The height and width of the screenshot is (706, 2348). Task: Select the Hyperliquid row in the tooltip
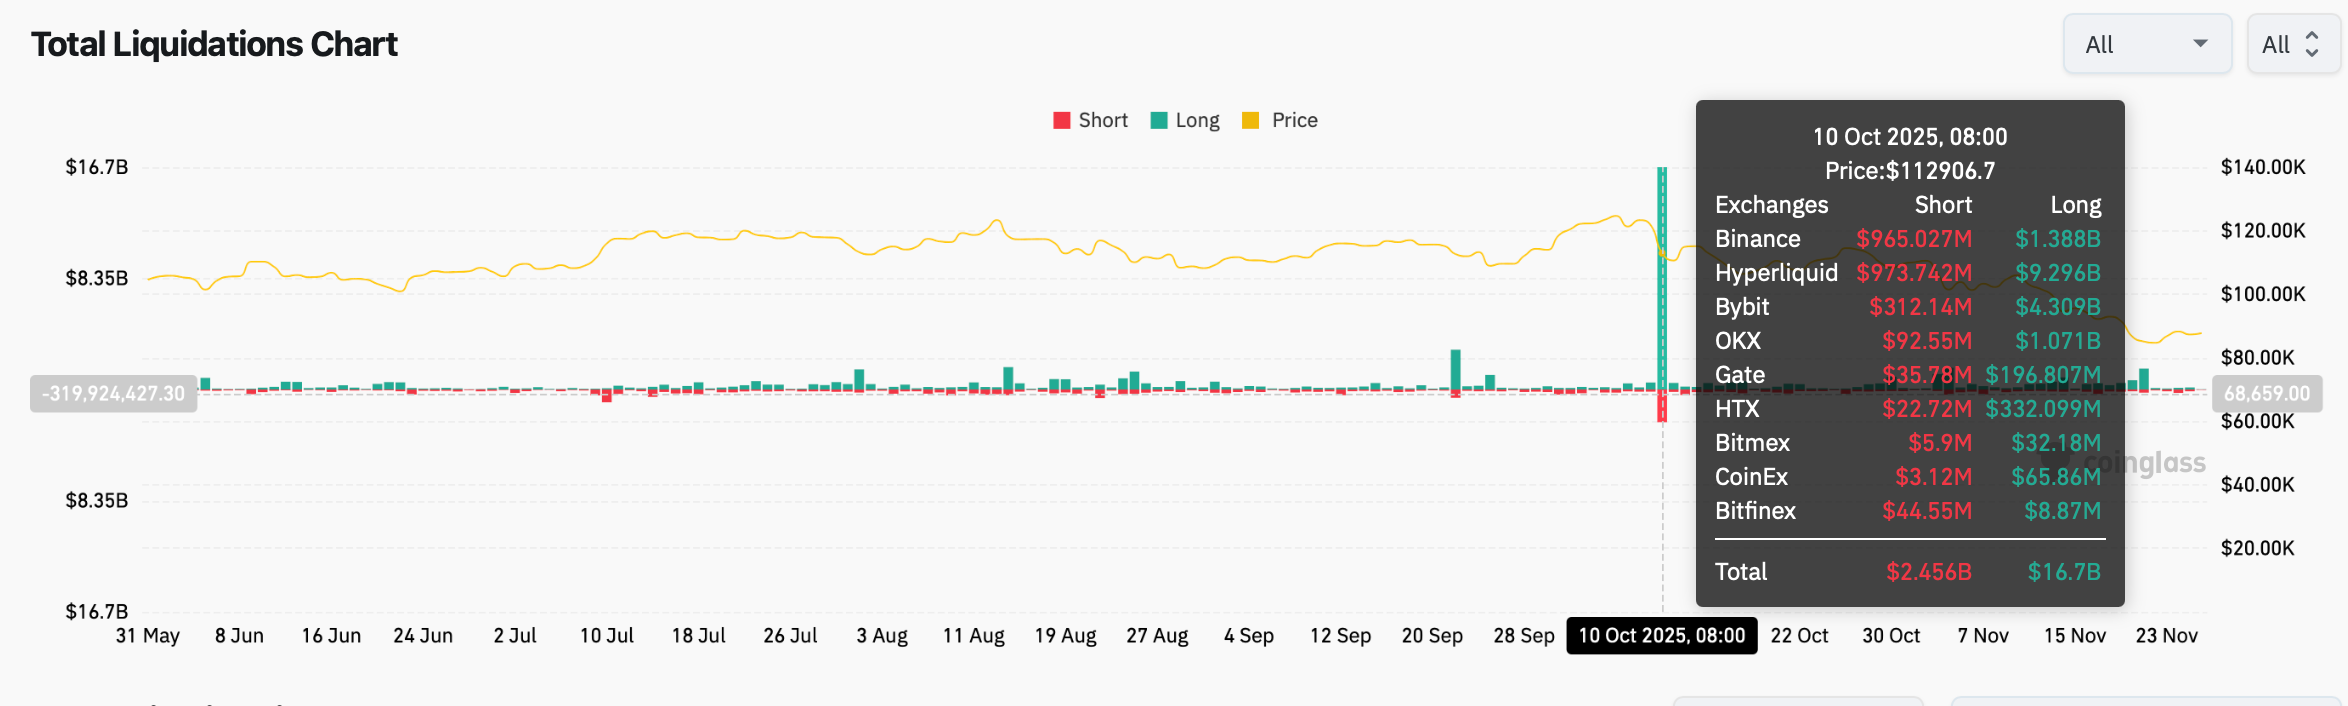pyautogui.click(x=1908, y=273)
